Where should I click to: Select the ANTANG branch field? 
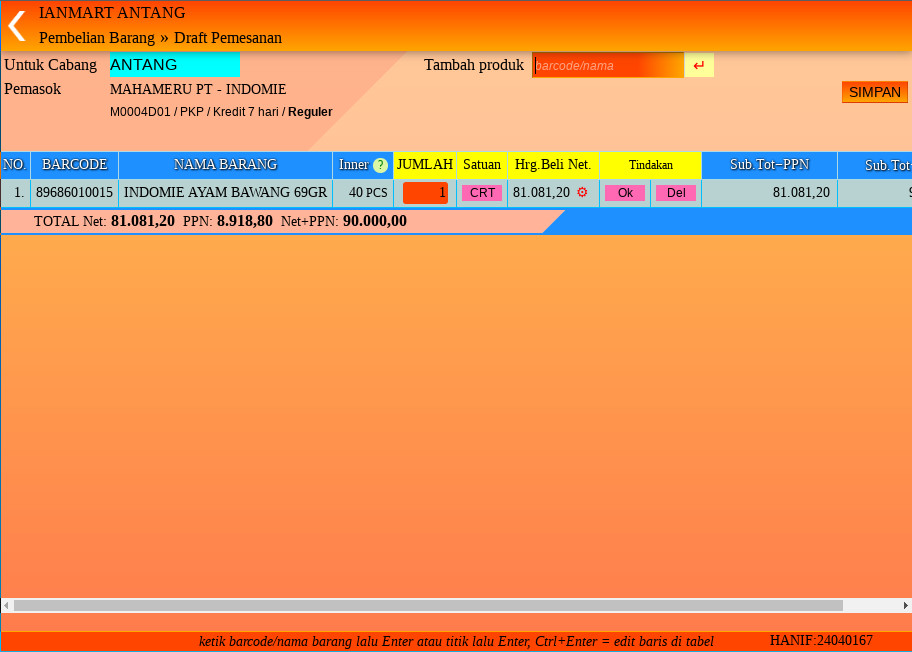(x=174, y=65)
